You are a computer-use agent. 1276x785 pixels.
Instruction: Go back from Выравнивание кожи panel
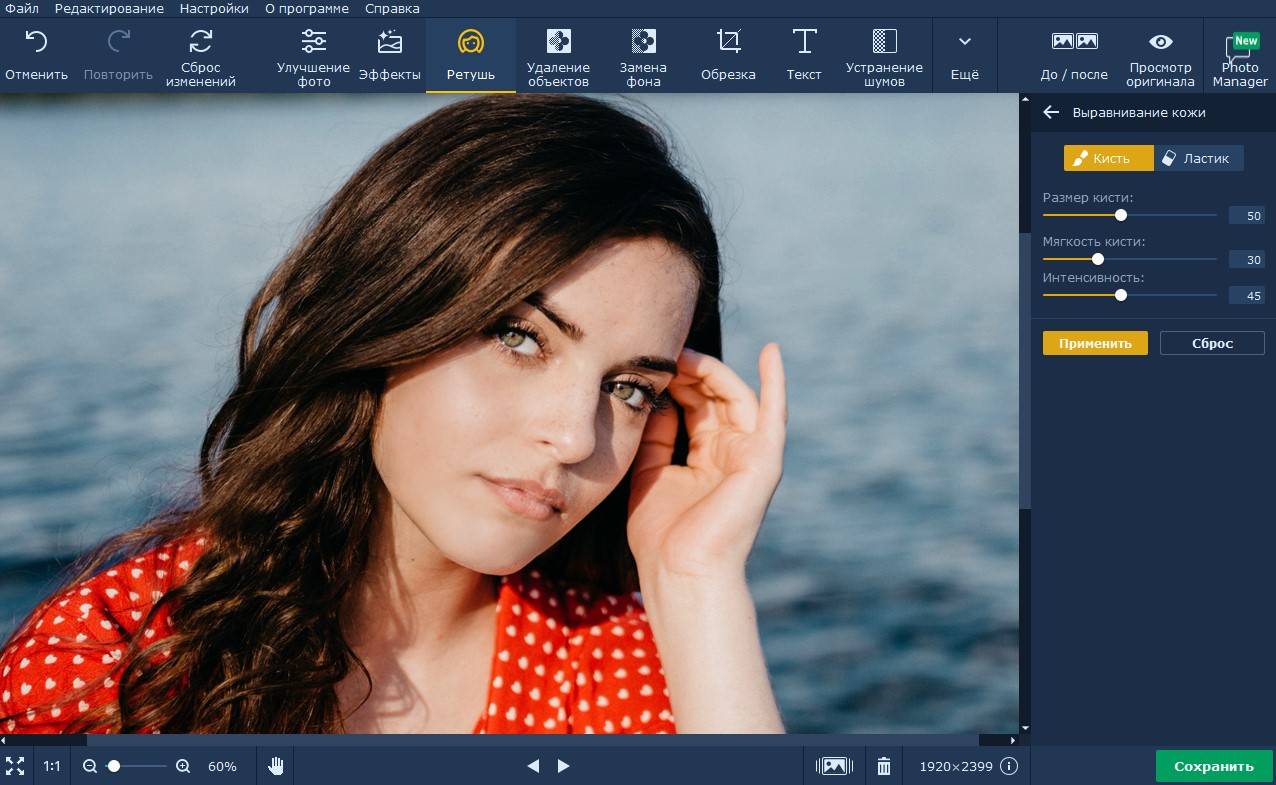1051,112
